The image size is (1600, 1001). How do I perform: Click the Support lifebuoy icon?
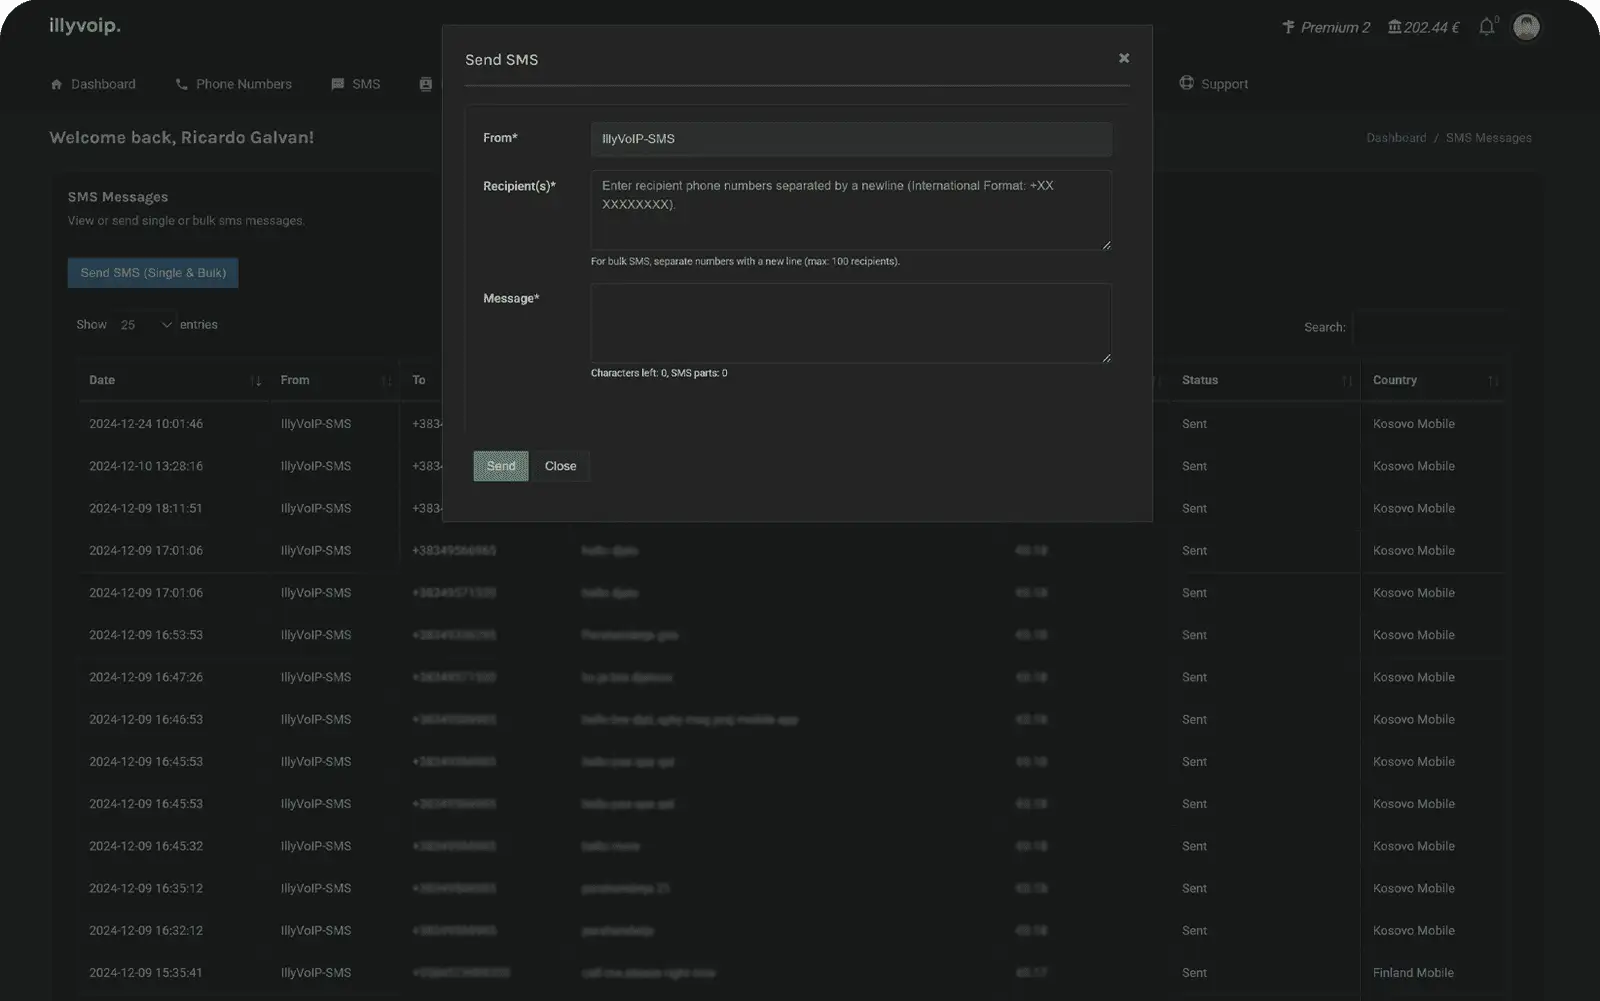click(1187, 83)
